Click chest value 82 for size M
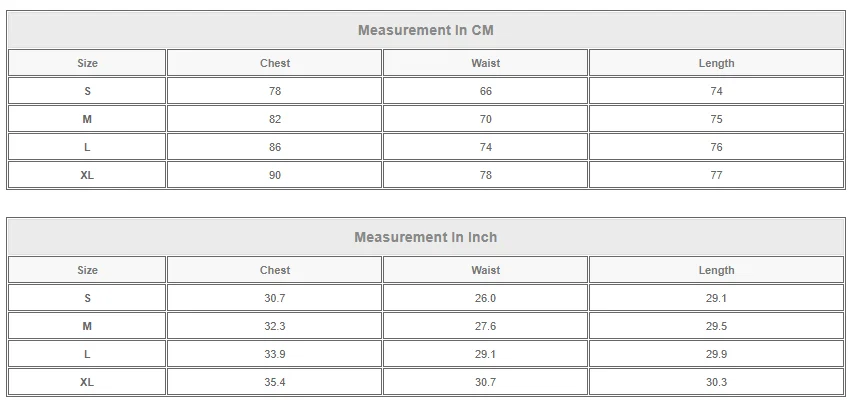Image resolution: width=854 pixels, height=404 pixels. pos(275,119)
